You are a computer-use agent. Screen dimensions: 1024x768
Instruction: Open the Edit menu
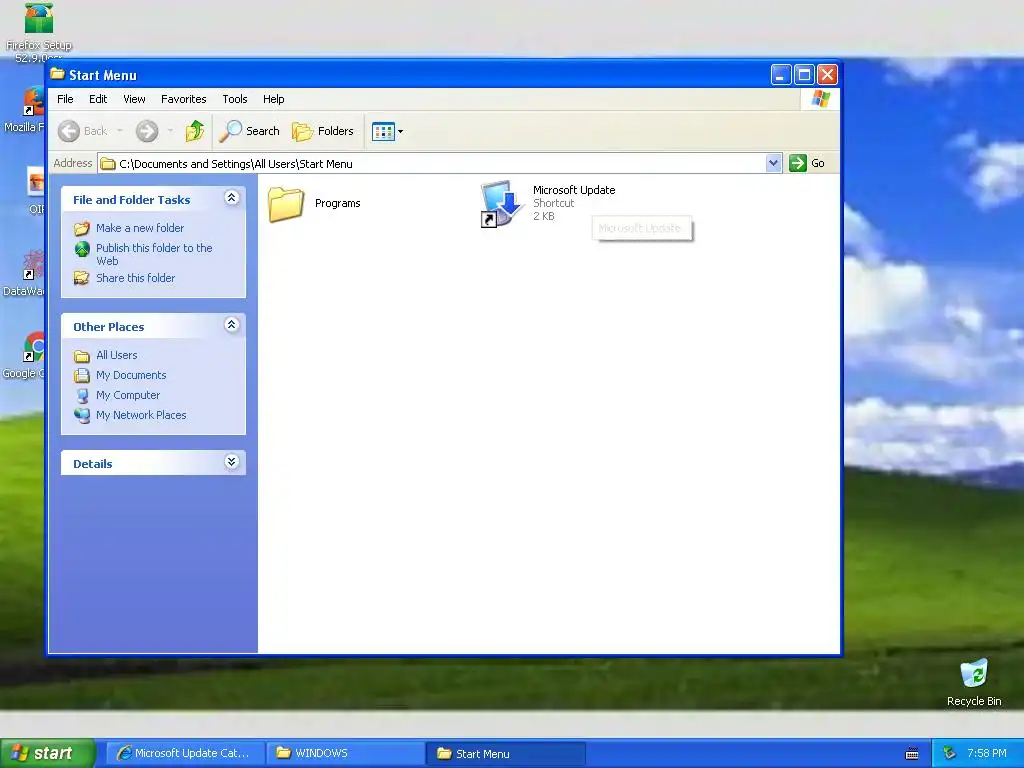98,99
